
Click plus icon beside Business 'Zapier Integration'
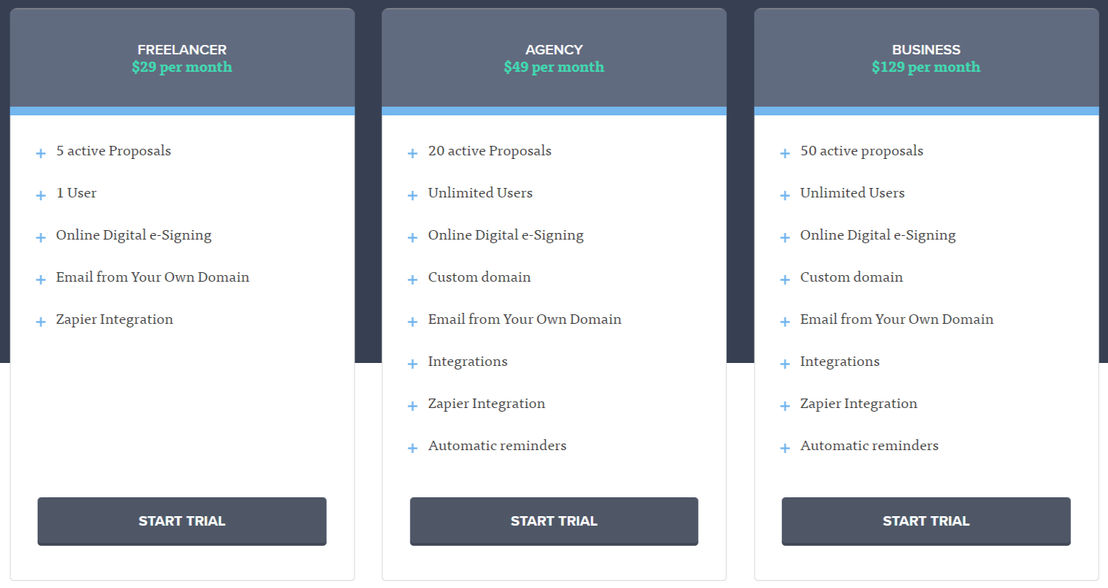(x=785, y=406)
